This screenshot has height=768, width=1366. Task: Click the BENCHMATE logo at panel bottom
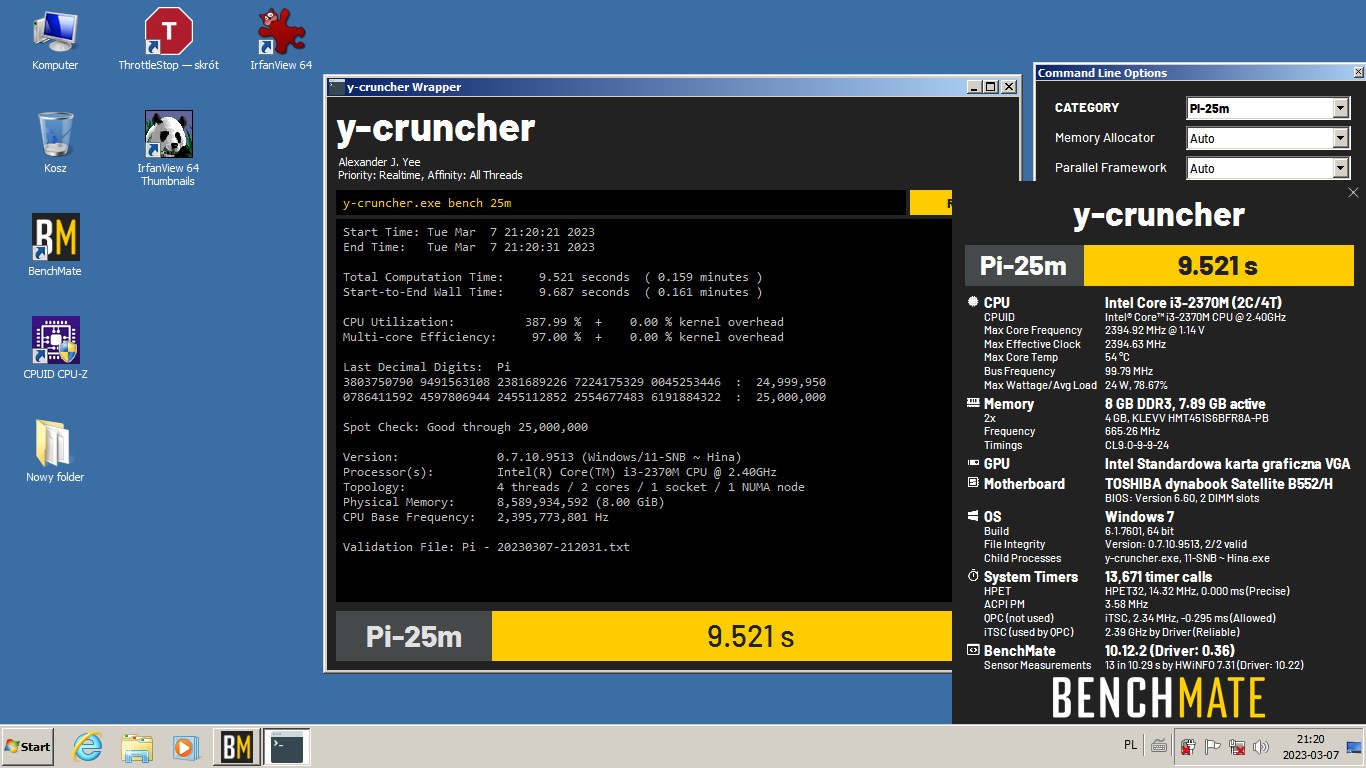coord(1159,698)
